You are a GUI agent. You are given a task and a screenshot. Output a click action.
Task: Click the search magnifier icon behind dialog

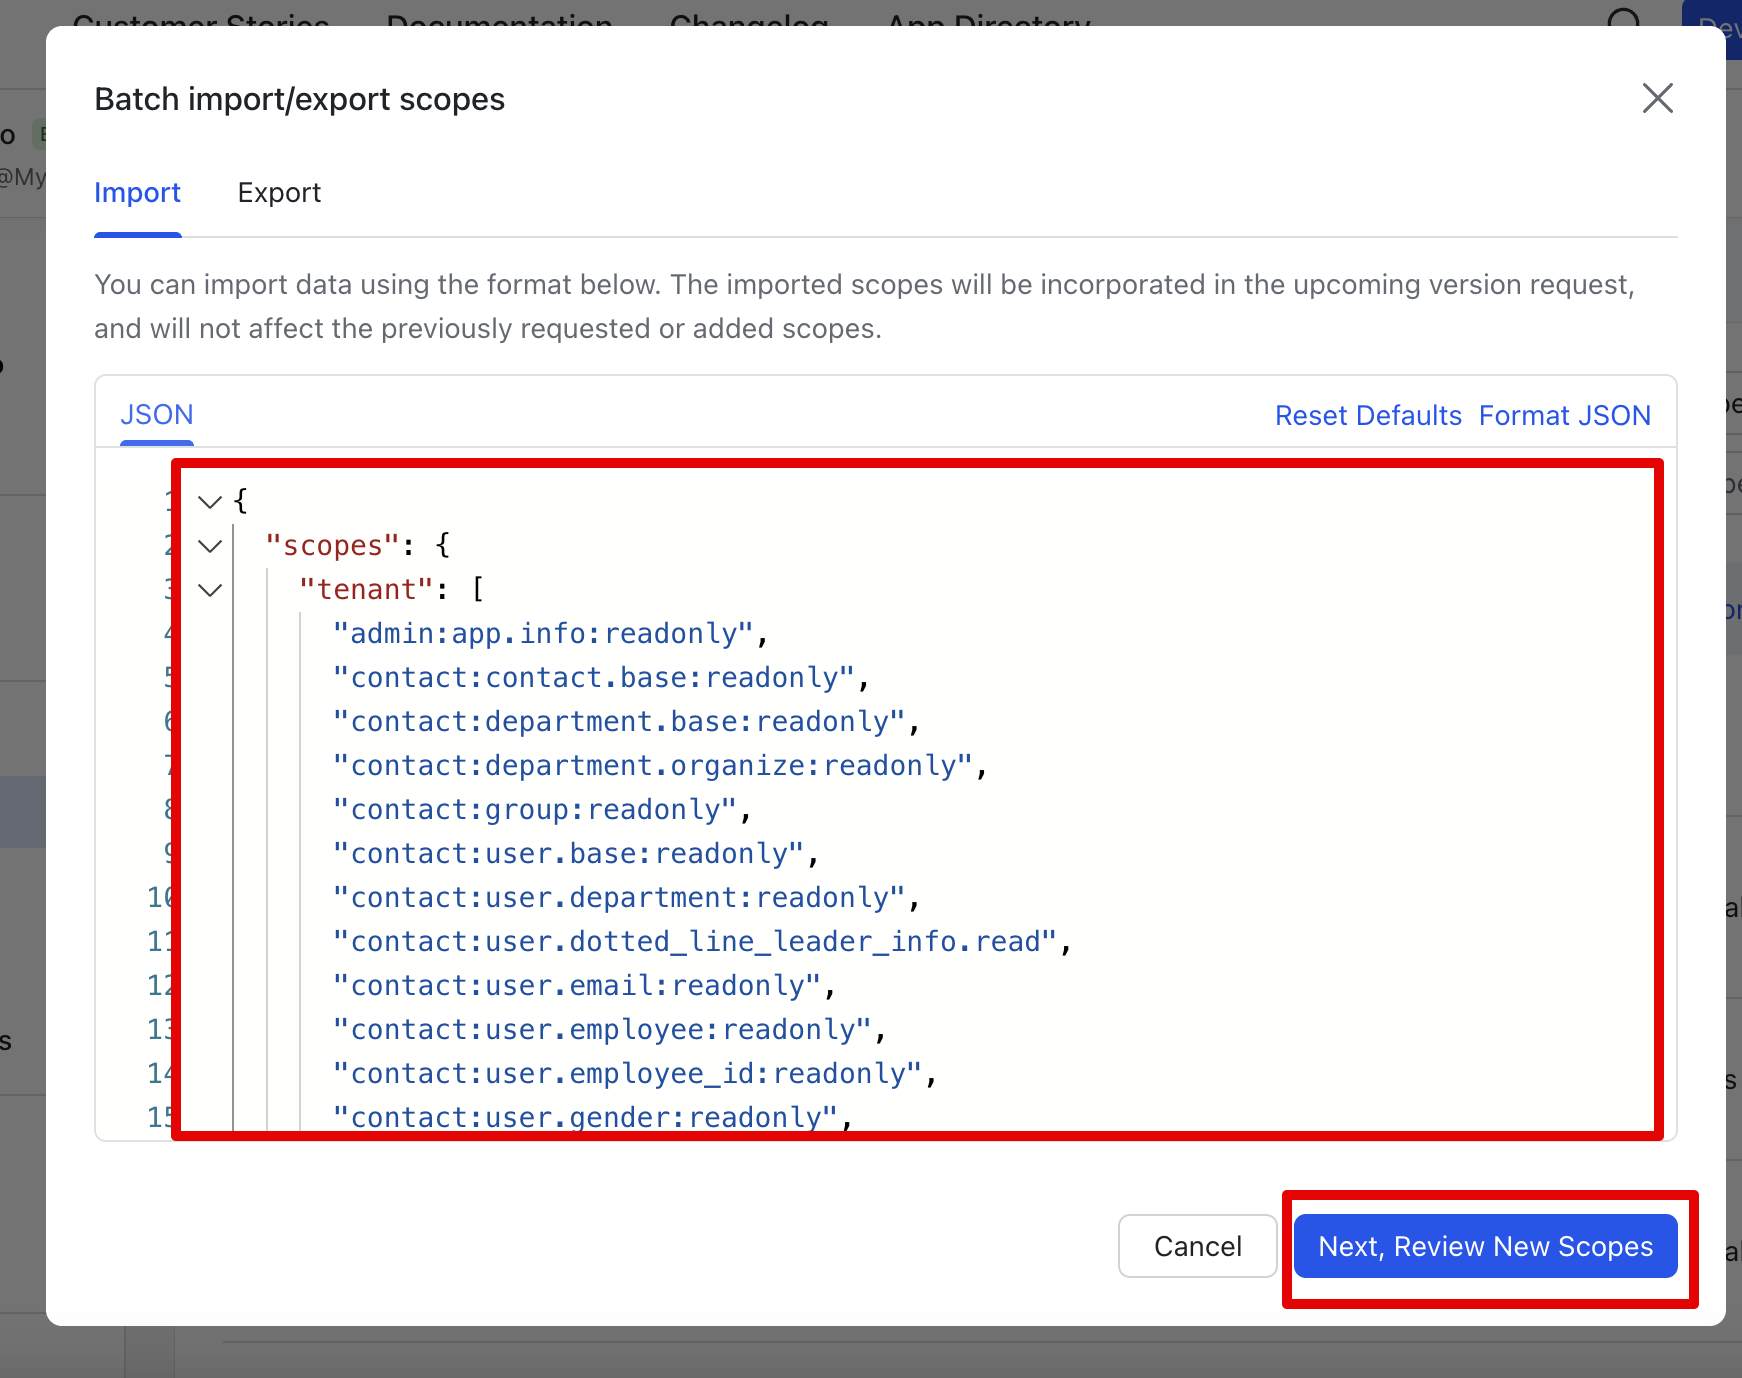1624,18
